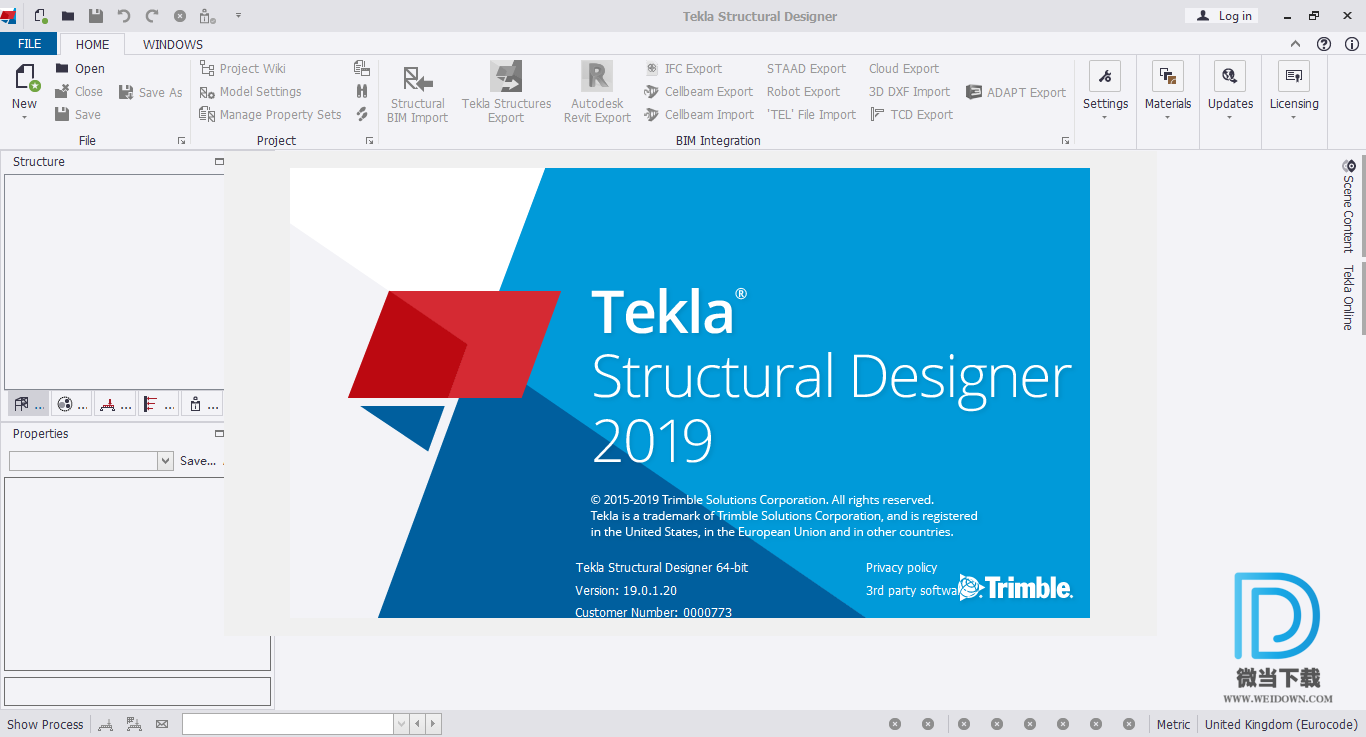Click Show Process in the status bar
Image resolution: width=1366 pixels, height=737 pixels.
(x=45, y=725)
